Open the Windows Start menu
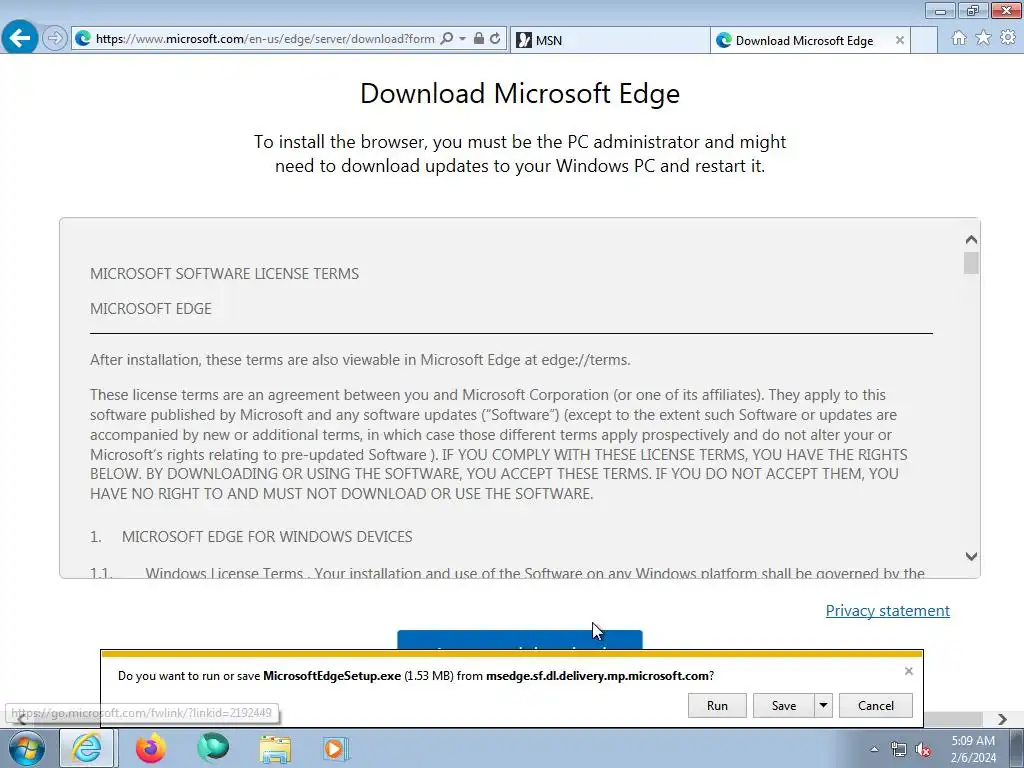The width and height of the screenshot is (1024, 768). coord(27,748)
